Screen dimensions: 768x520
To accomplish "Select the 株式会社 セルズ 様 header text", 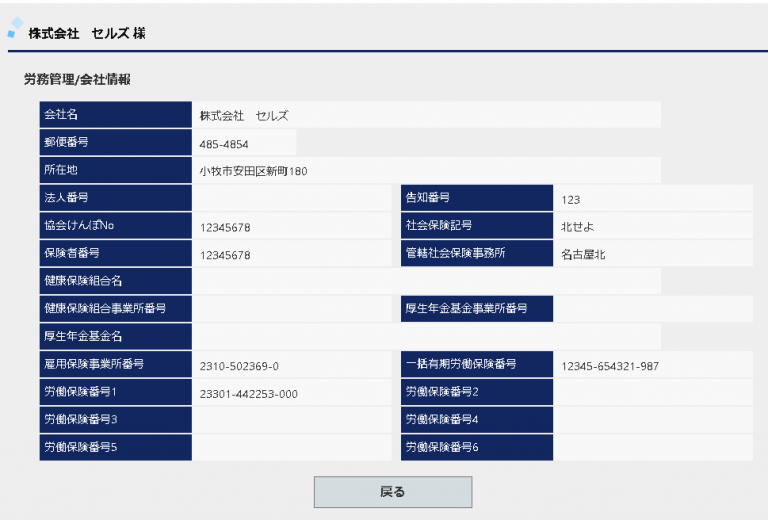I will (87, 33).
